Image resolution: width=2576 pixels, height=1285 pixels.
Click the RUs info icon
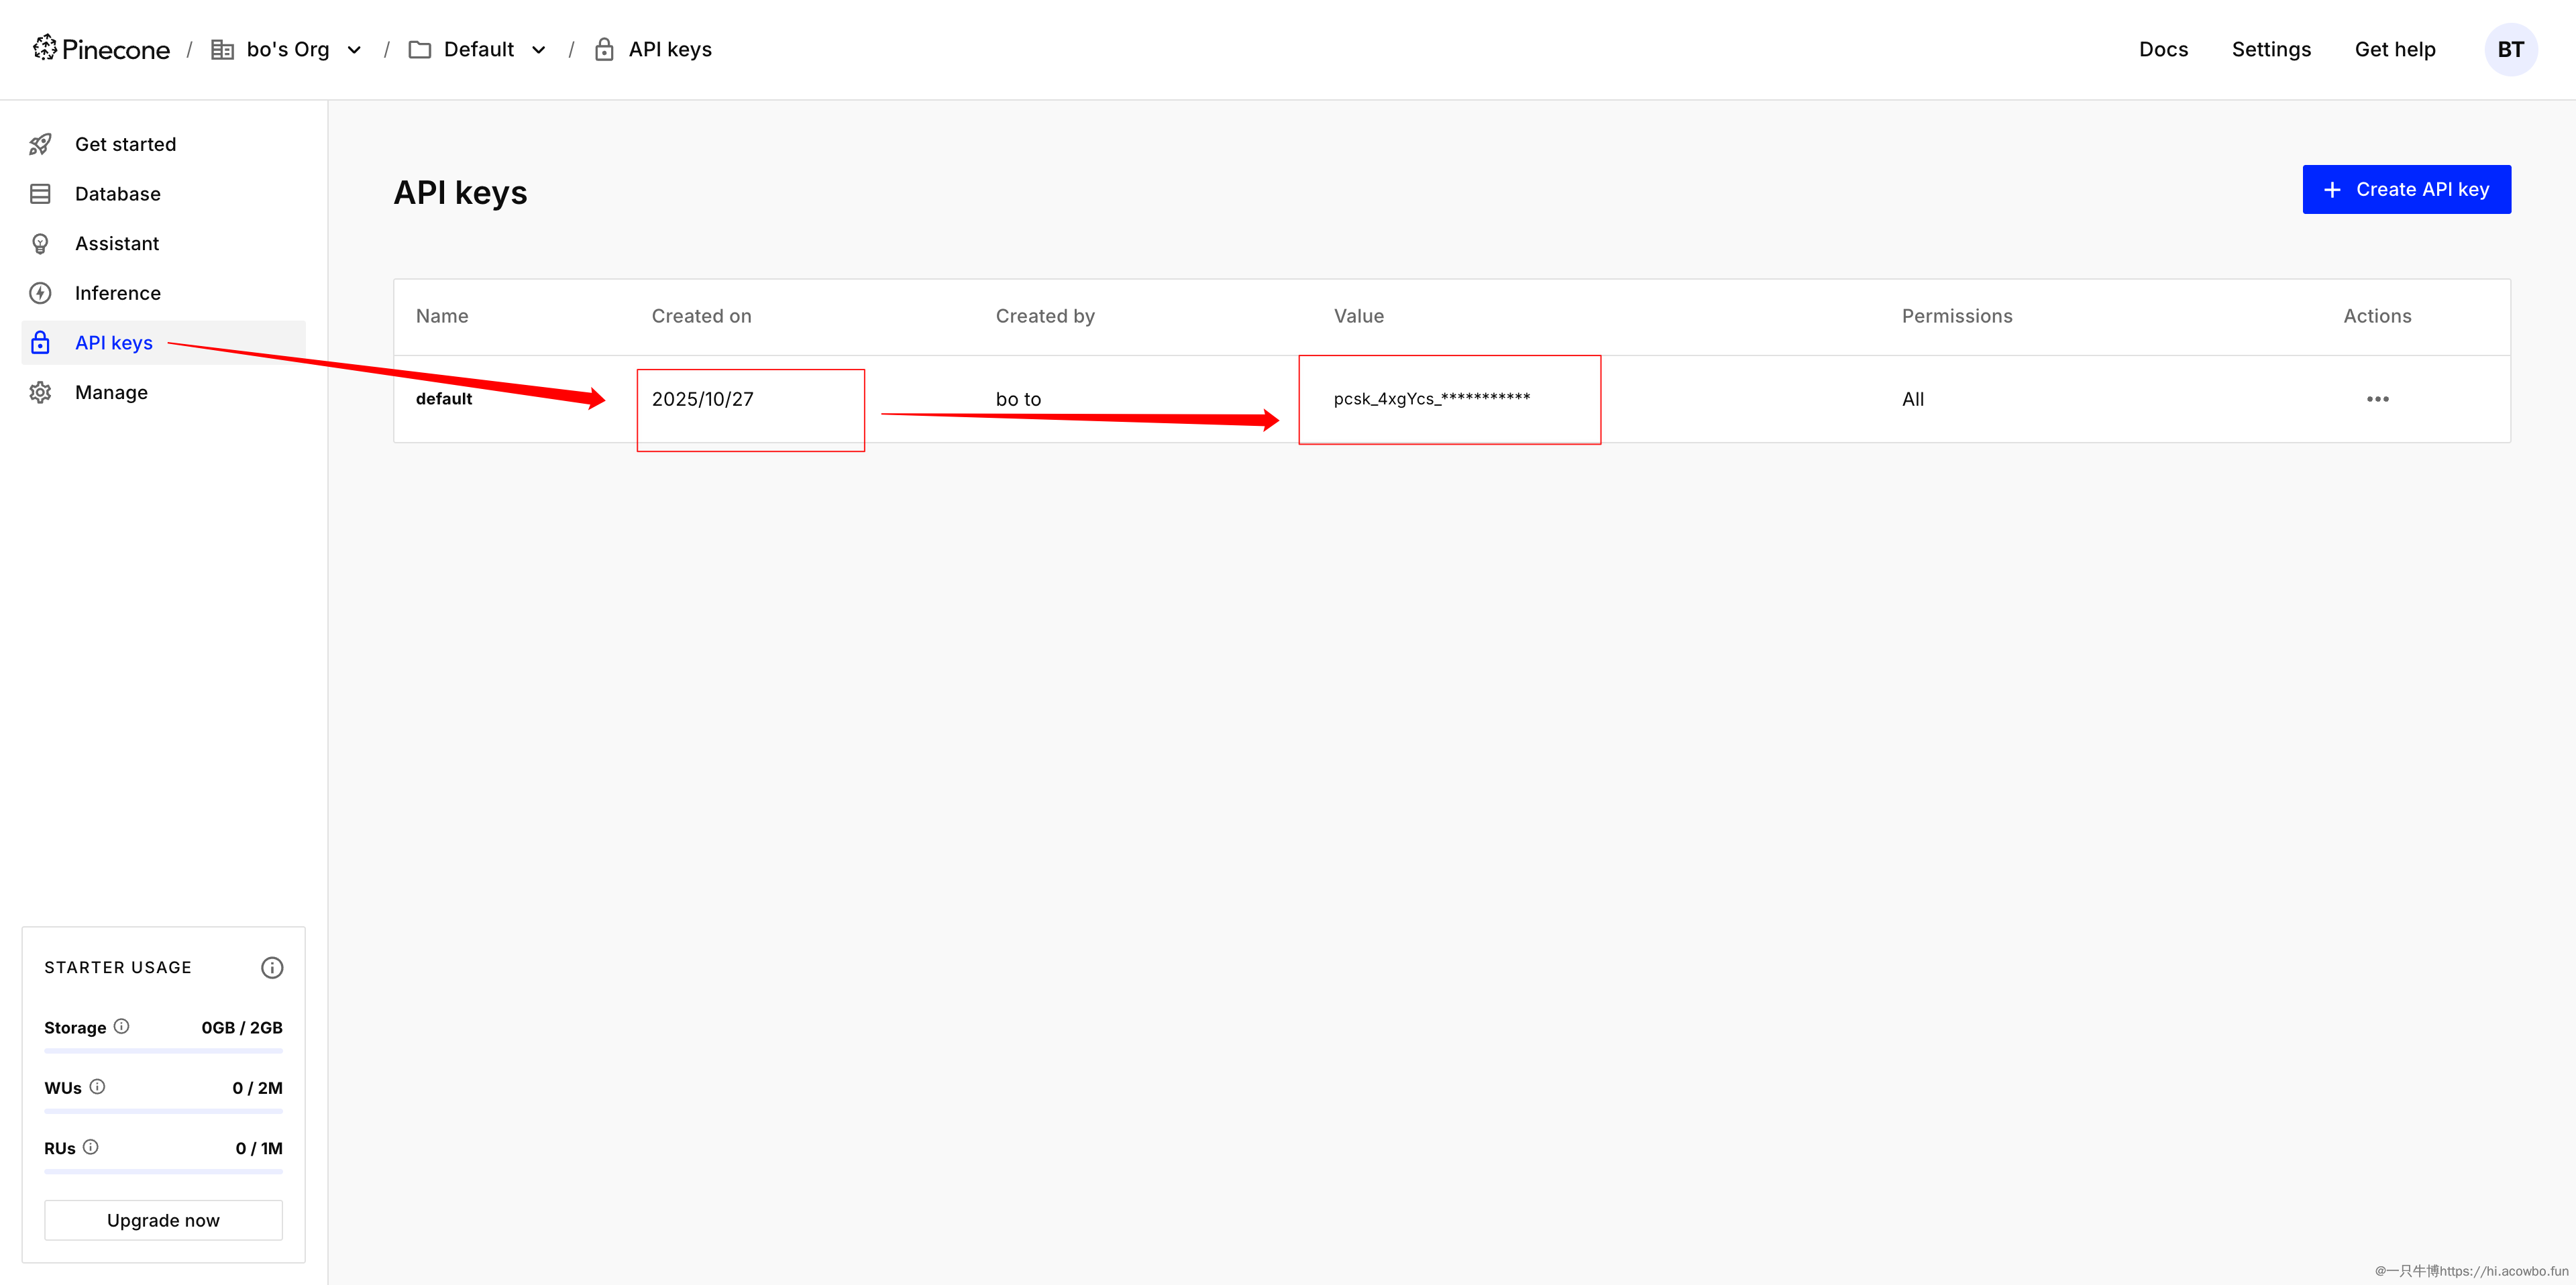point(91,1147)
